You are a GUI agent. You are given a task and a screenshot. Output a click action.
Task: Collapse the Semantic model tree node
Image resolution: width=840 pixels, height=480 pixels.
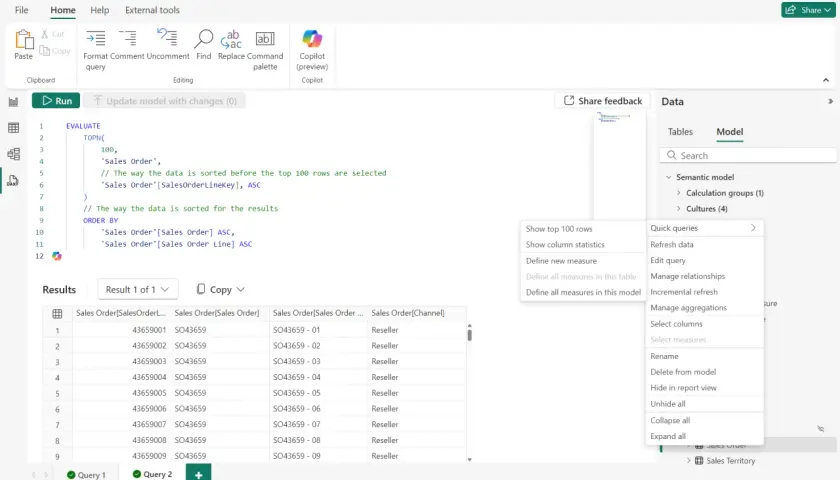(x=669, y=177)
